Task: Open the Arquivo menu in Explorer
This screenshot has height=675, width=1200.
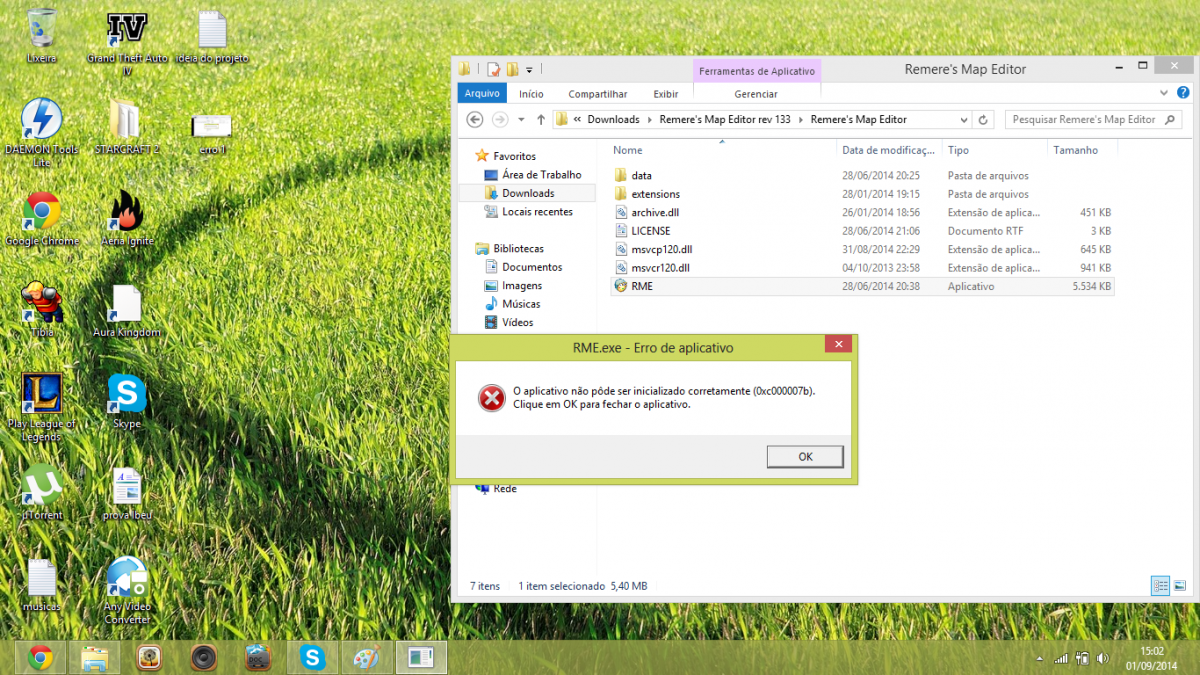Action: pyautogui.click(x=482, y=94)
